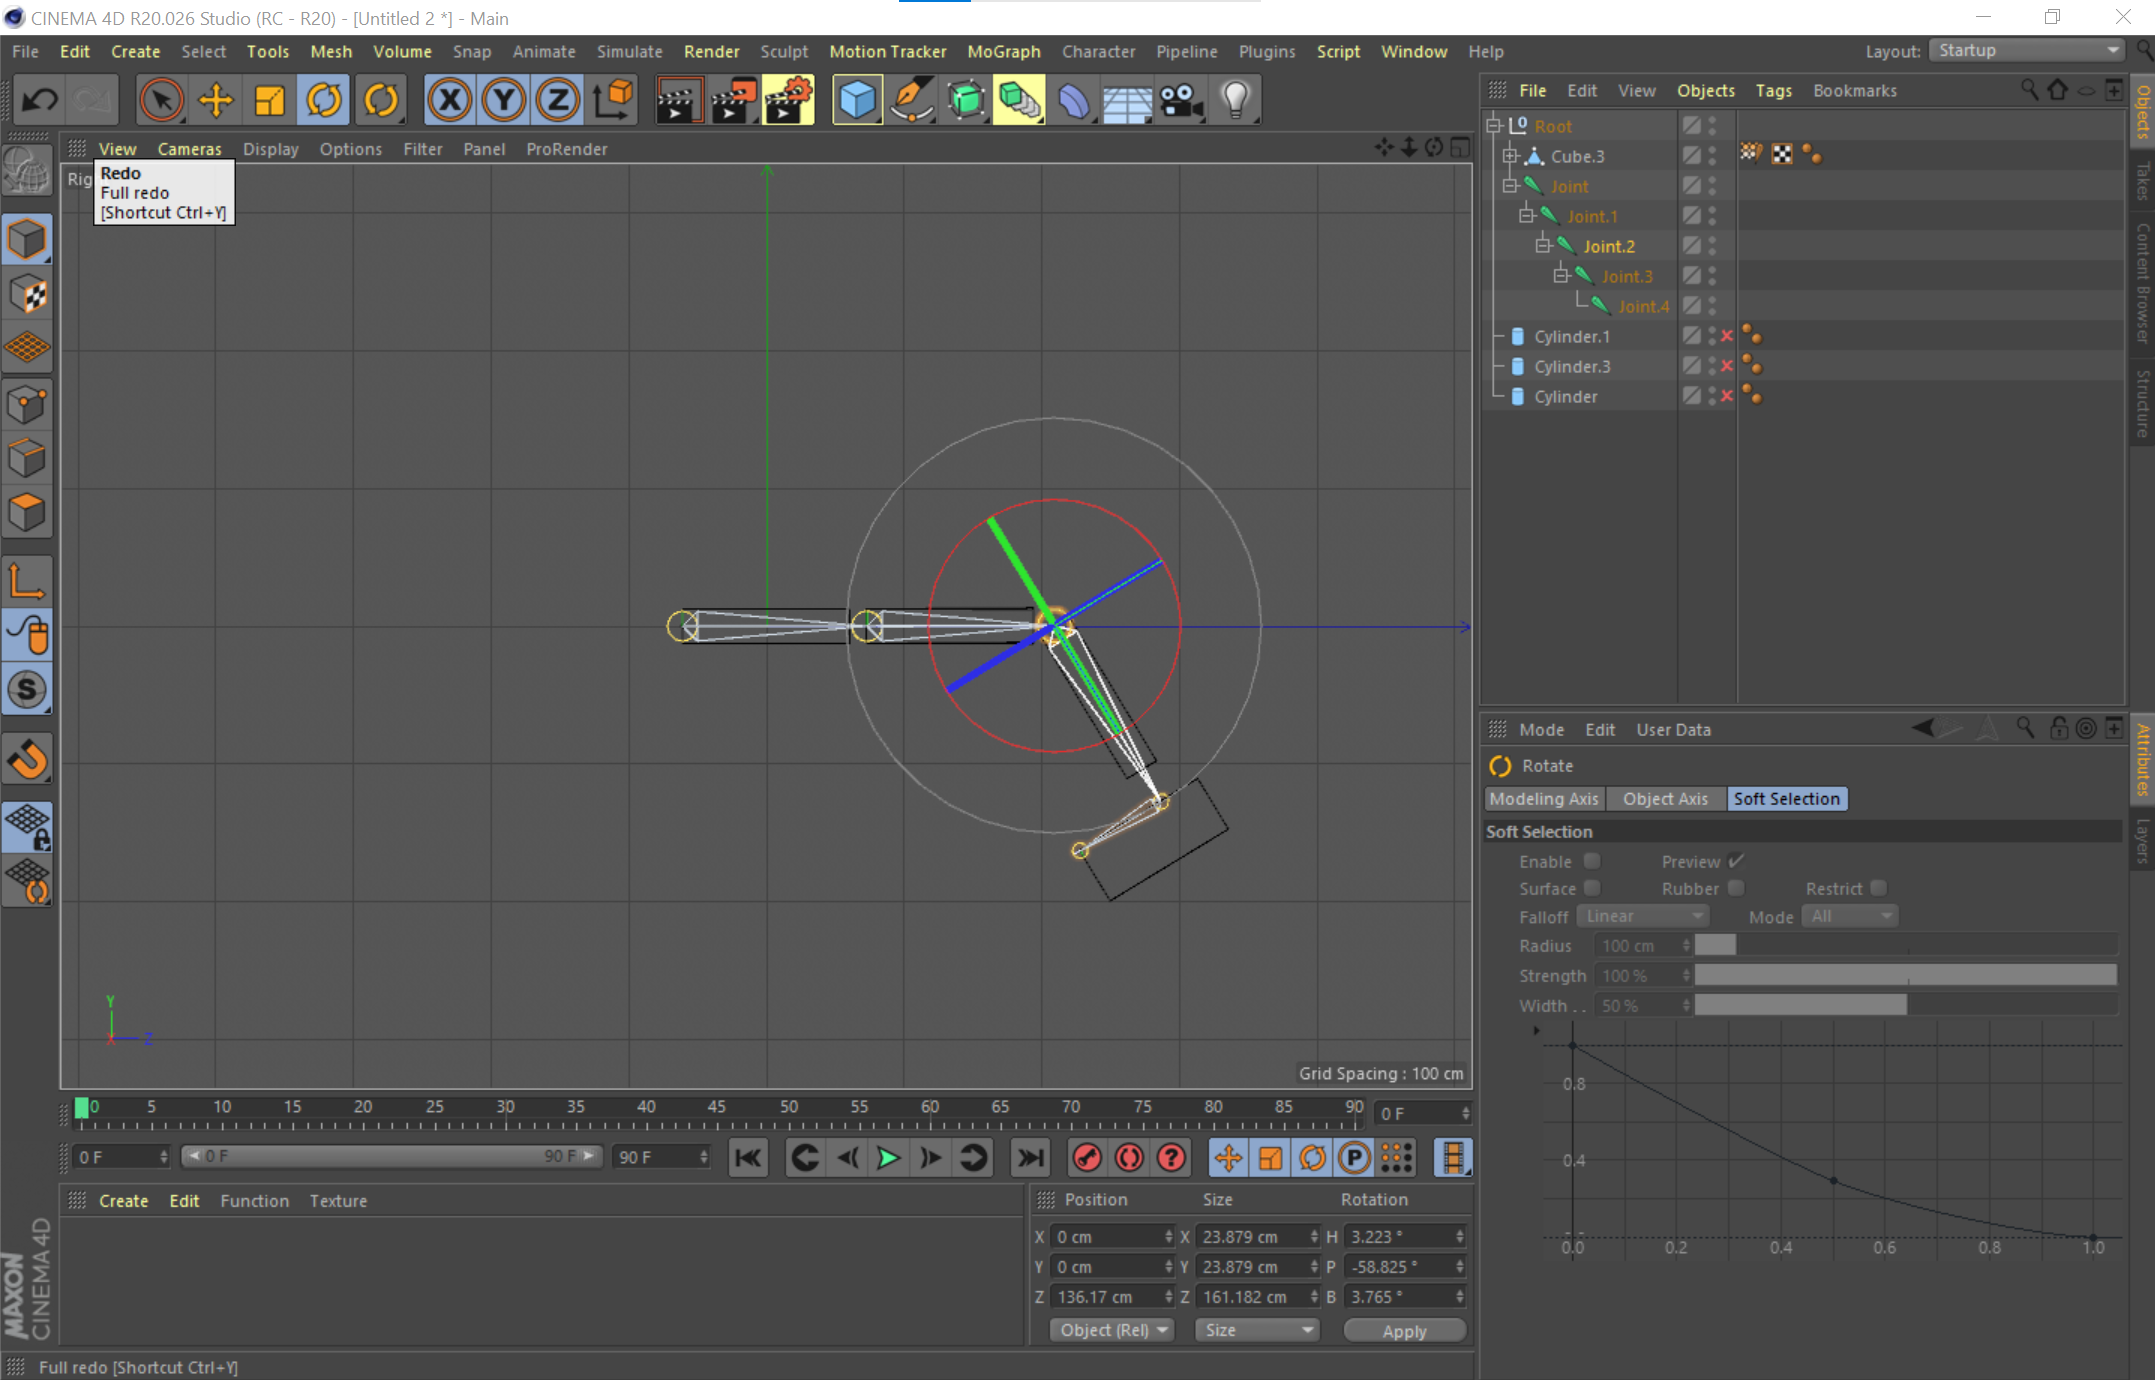Enable the Soft Selection checkbox
2155x1380 pixels.
point(1592,861)
